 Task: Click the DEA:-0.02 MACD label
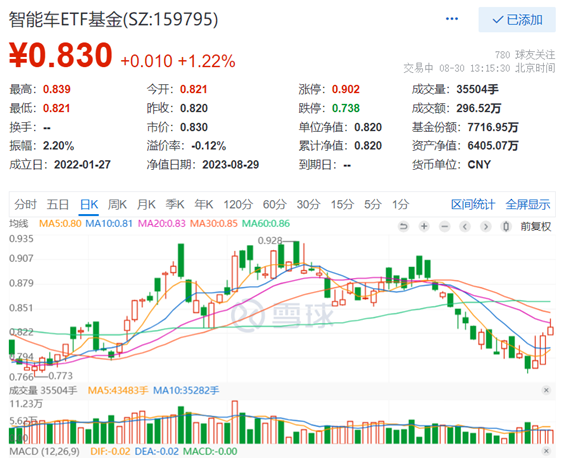click(157, 451)
